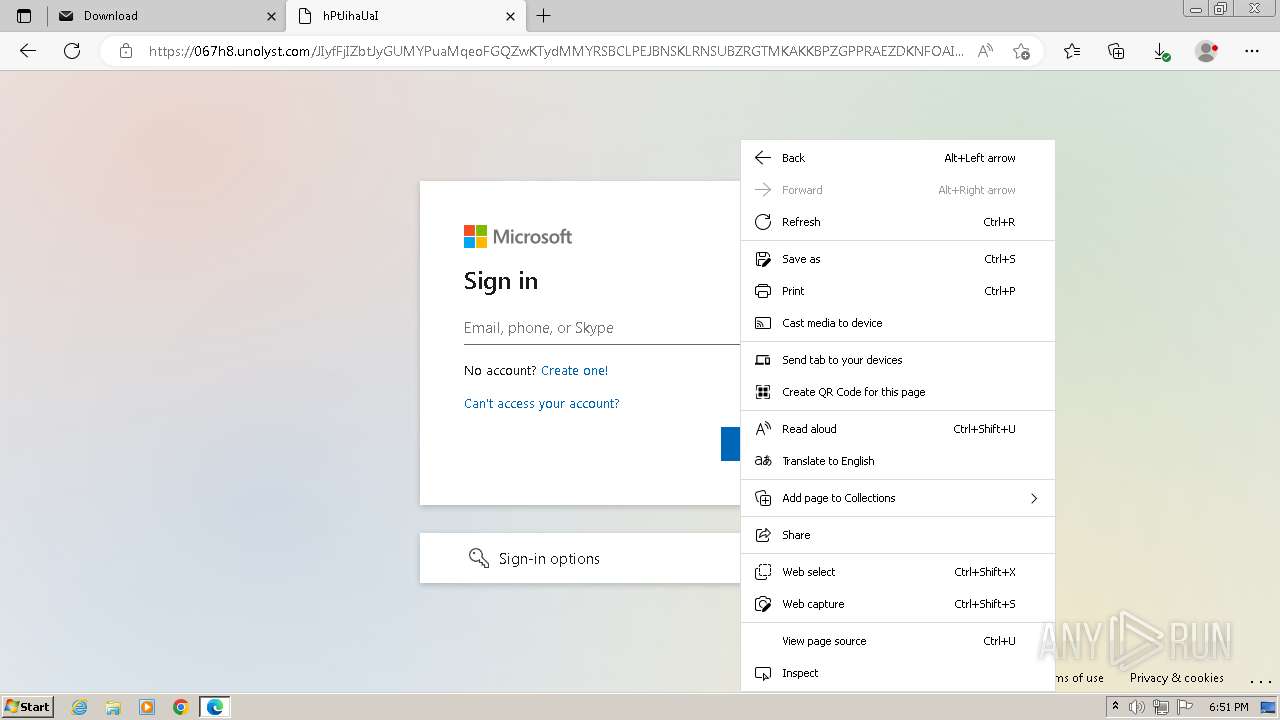Click the 6:51 PM clock
1280x720 pixels.
click(1229, 707)
